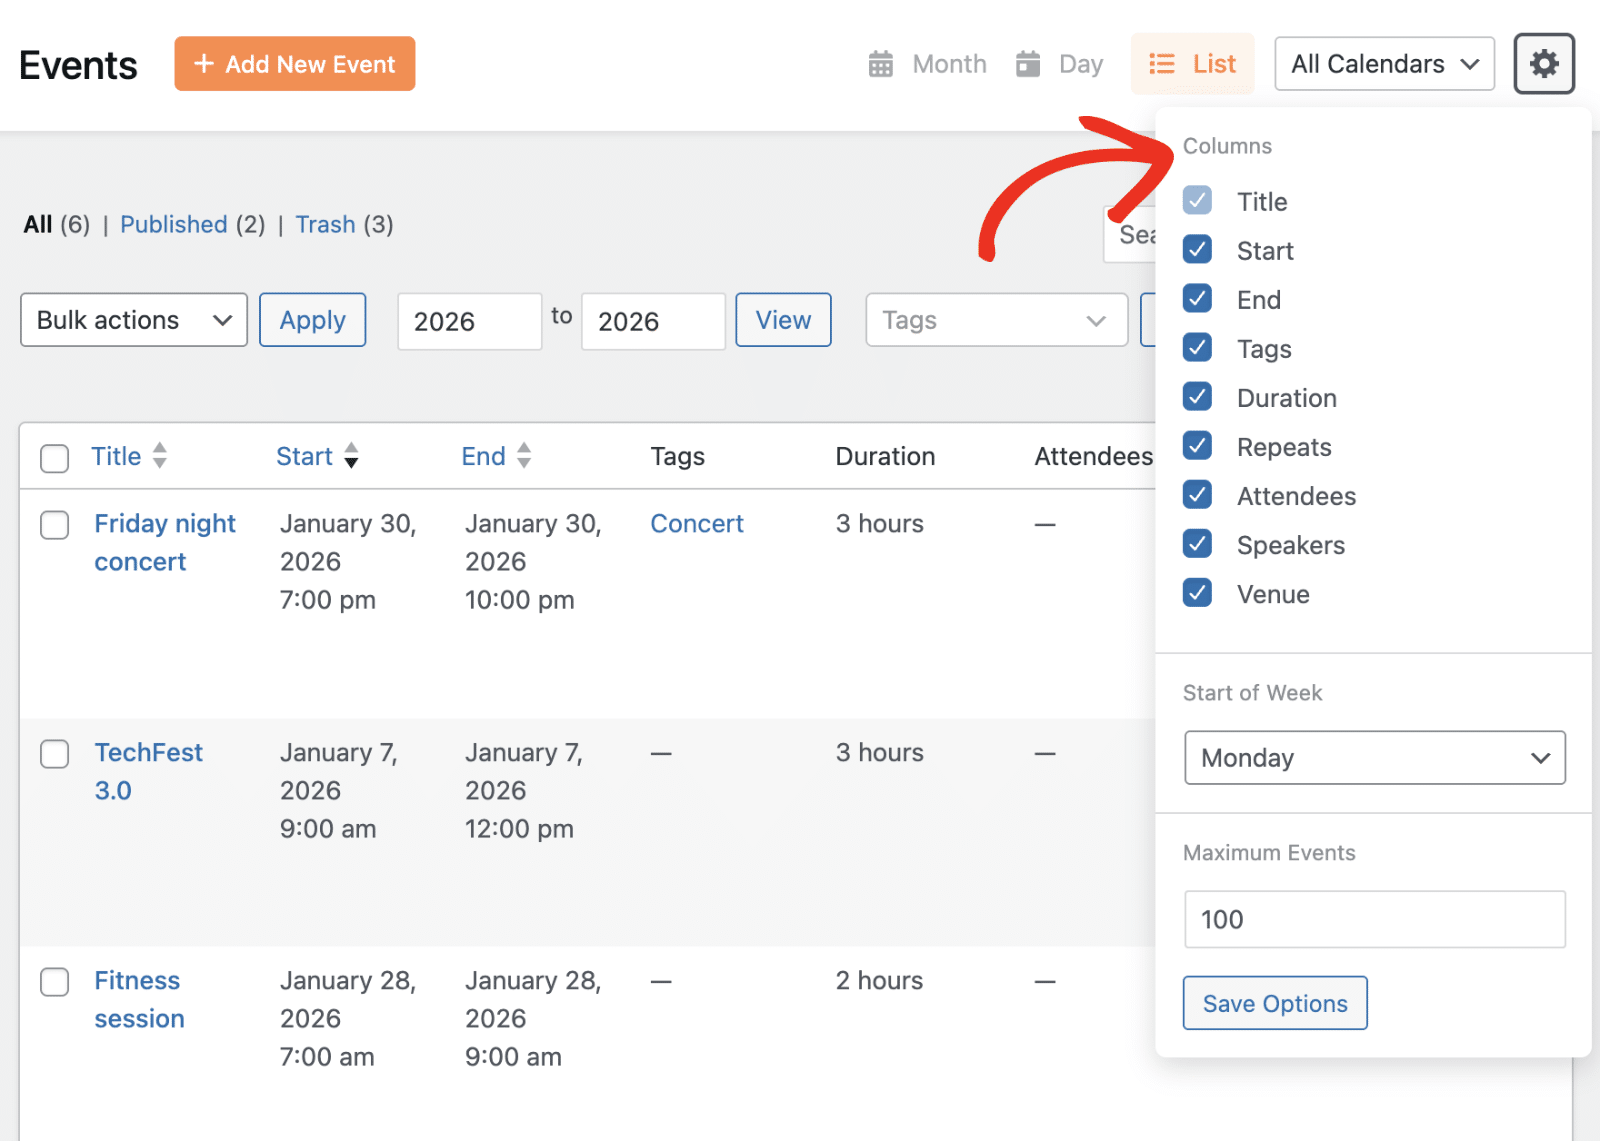View only Published events
This screenshot has width=1600, height=1141.
[x=174, y=224]
